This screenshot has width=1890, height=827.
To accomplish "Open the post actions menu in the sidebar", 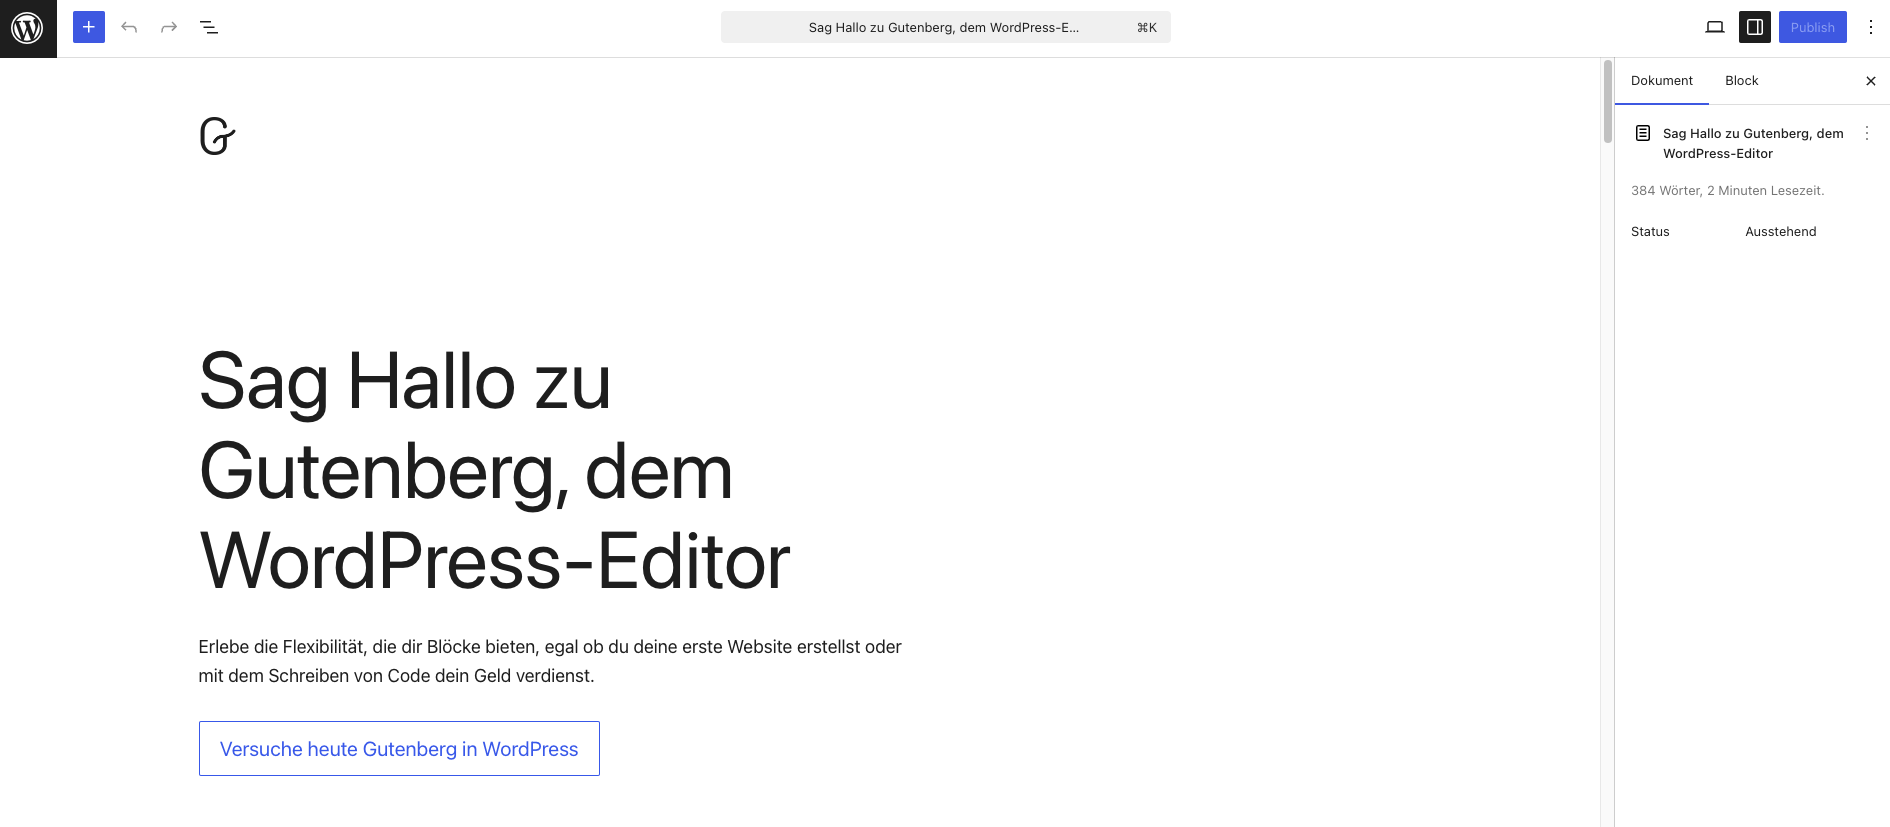I will (1867, 132).
